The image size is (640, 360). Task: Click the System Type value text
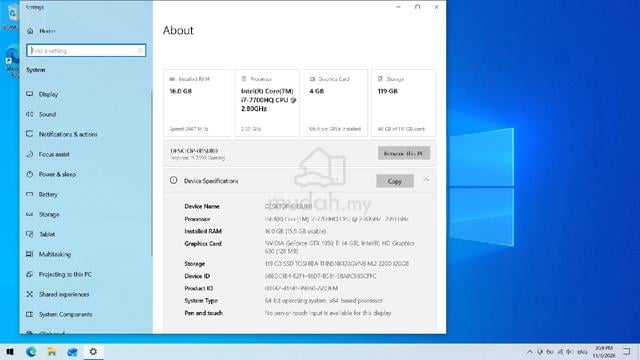[324, 301]
